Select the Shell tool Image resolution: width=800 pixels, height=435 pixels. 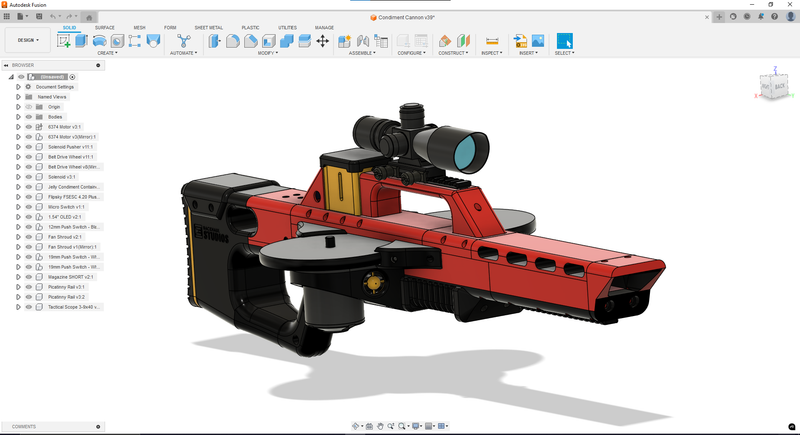269,41
